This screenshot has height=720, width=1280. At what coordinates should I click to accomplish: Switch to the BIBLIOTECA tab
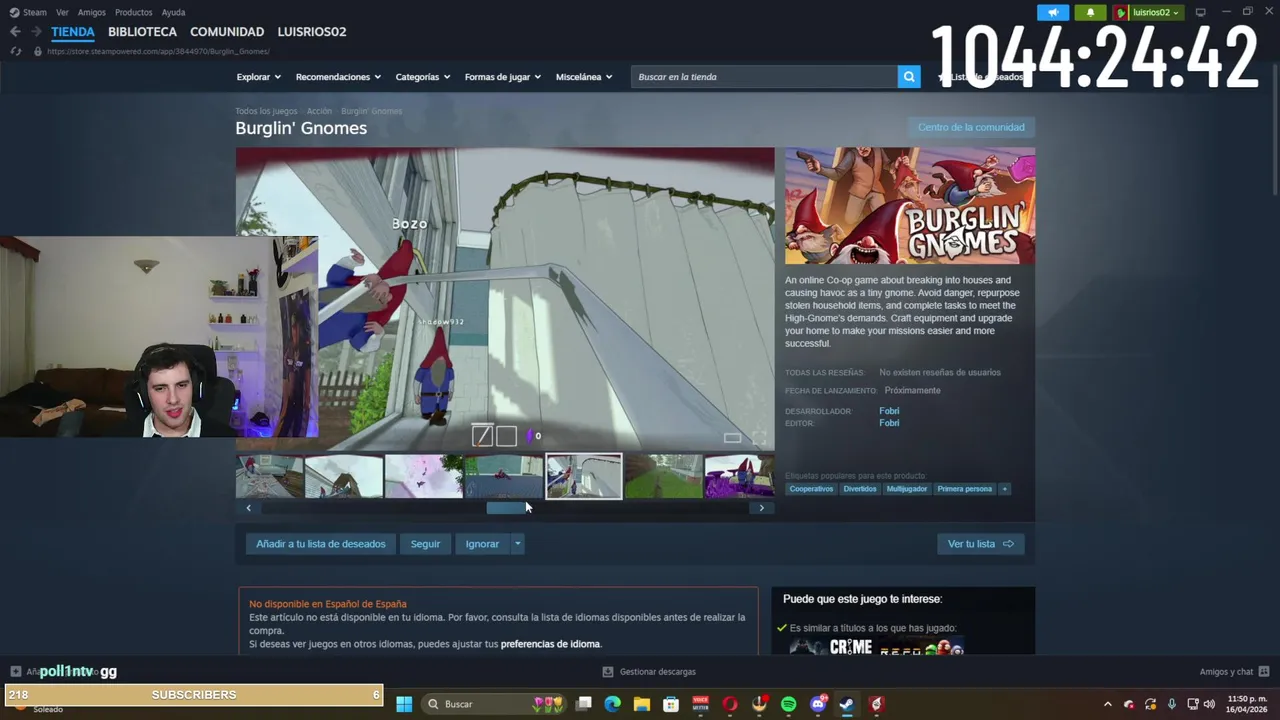[x=142, y=32]
